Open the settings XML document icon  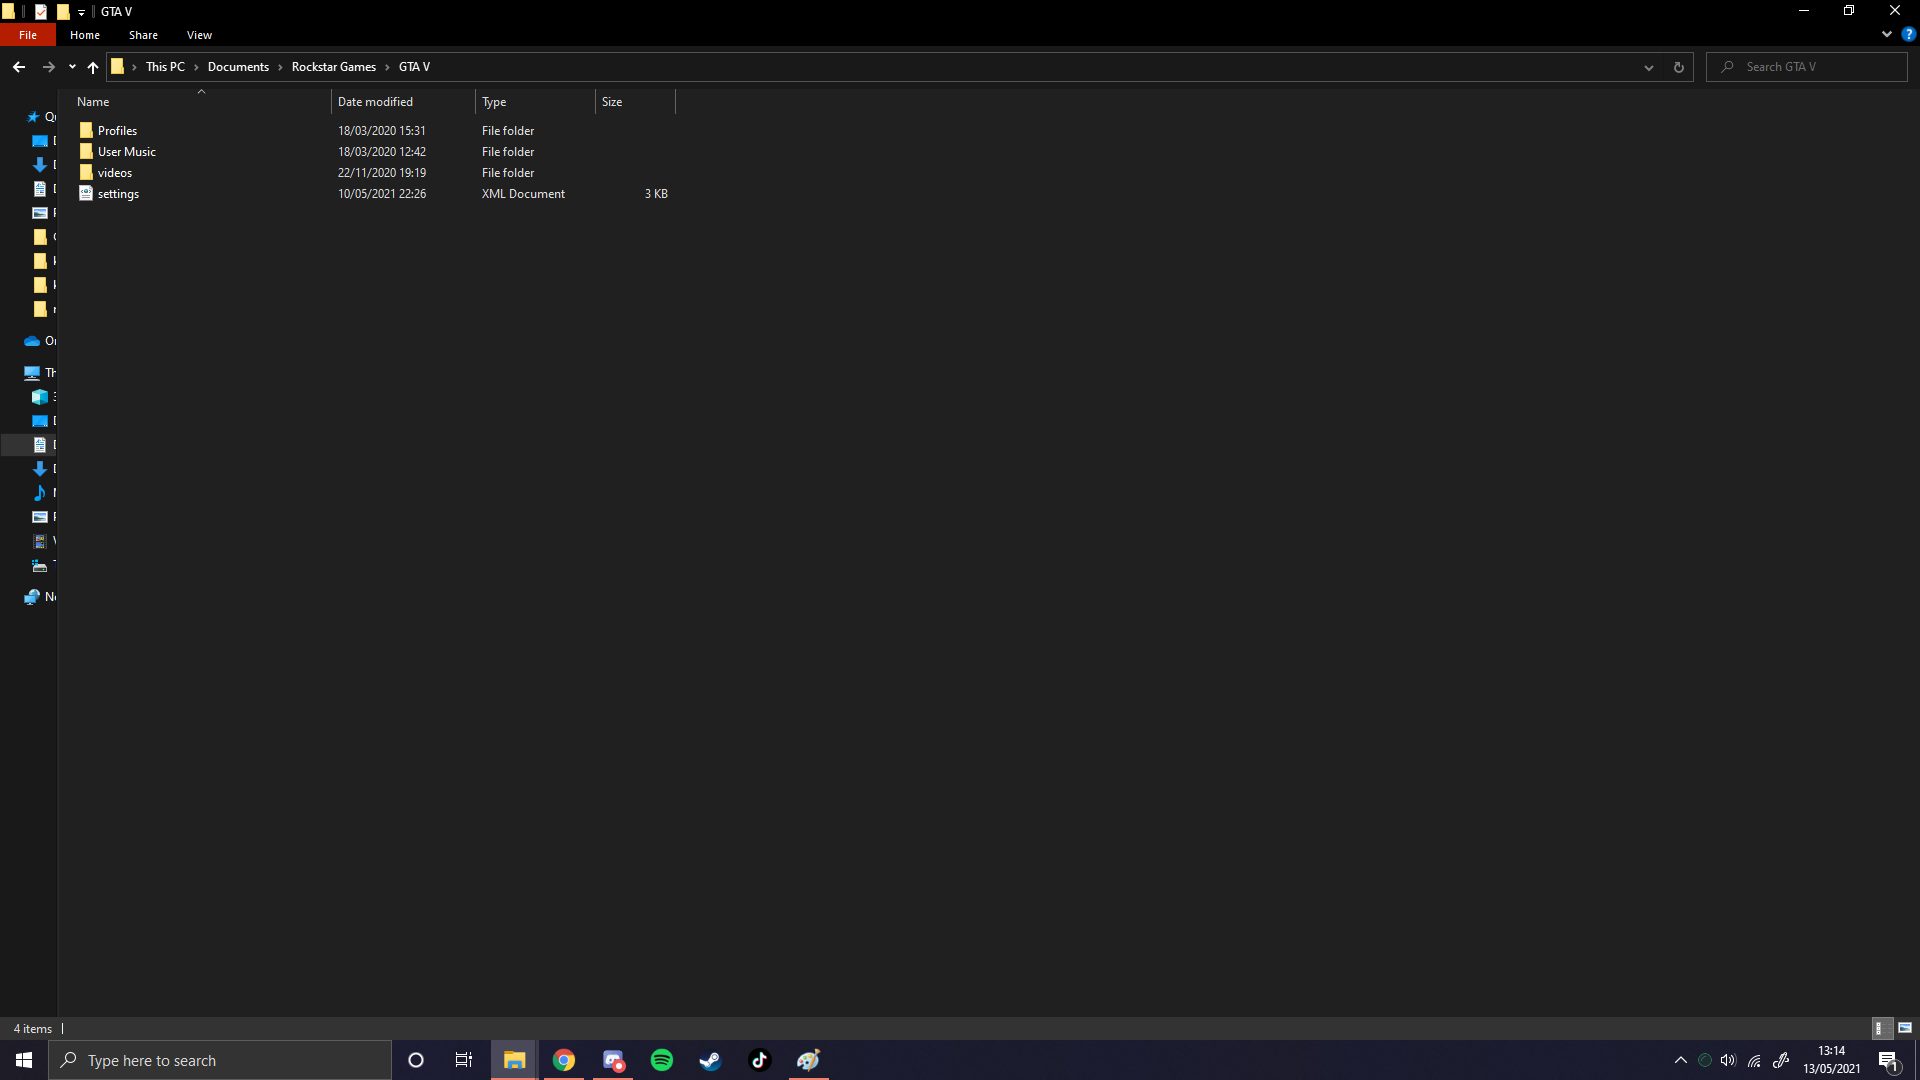[x=86, y=194]
